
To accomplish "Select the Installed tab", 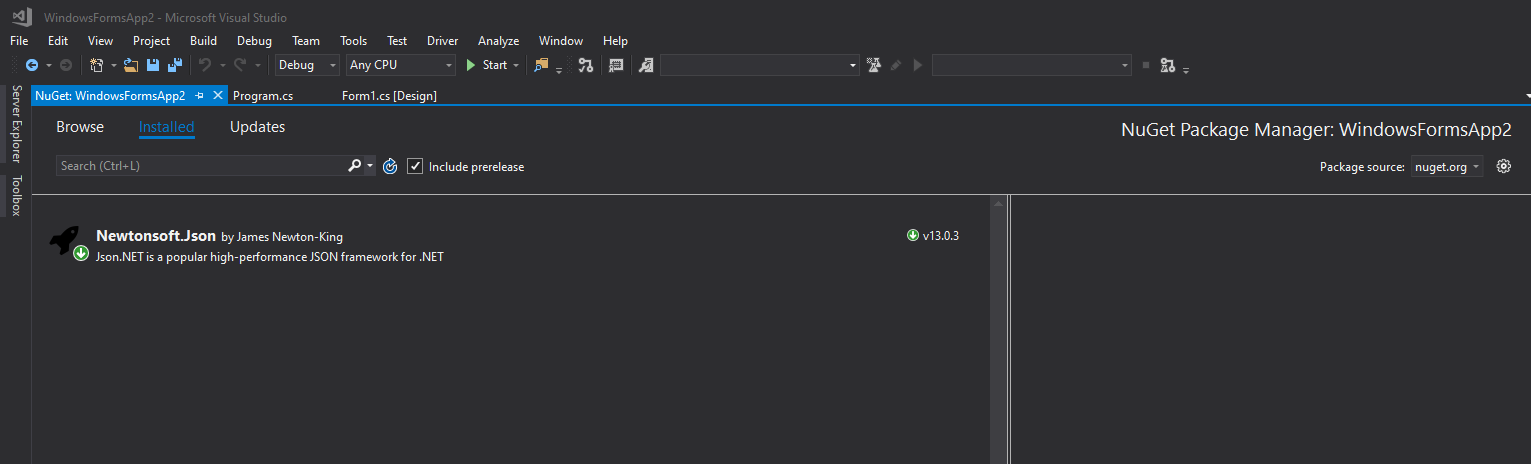I will (x=167, y=127).
